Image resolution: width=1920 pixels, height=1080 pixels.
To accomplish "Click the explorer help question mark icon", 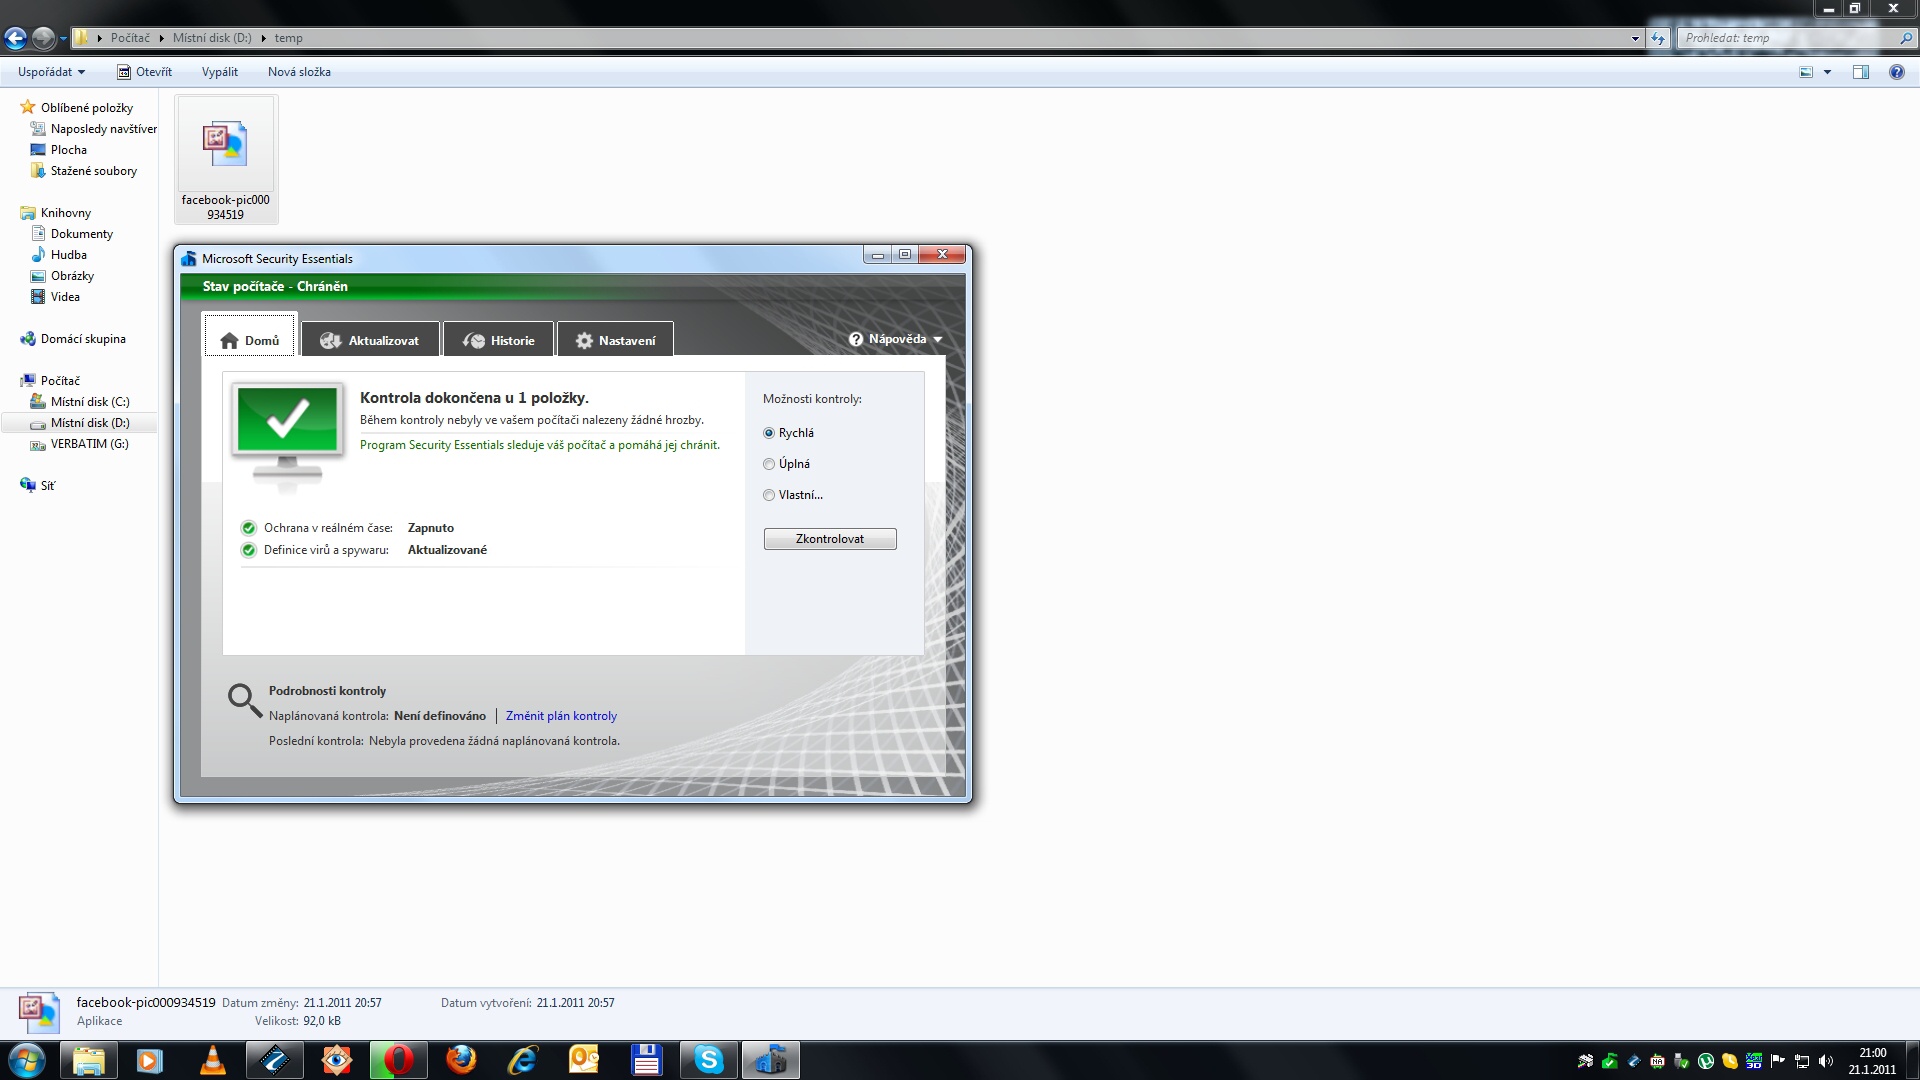I will point(1896,72).
